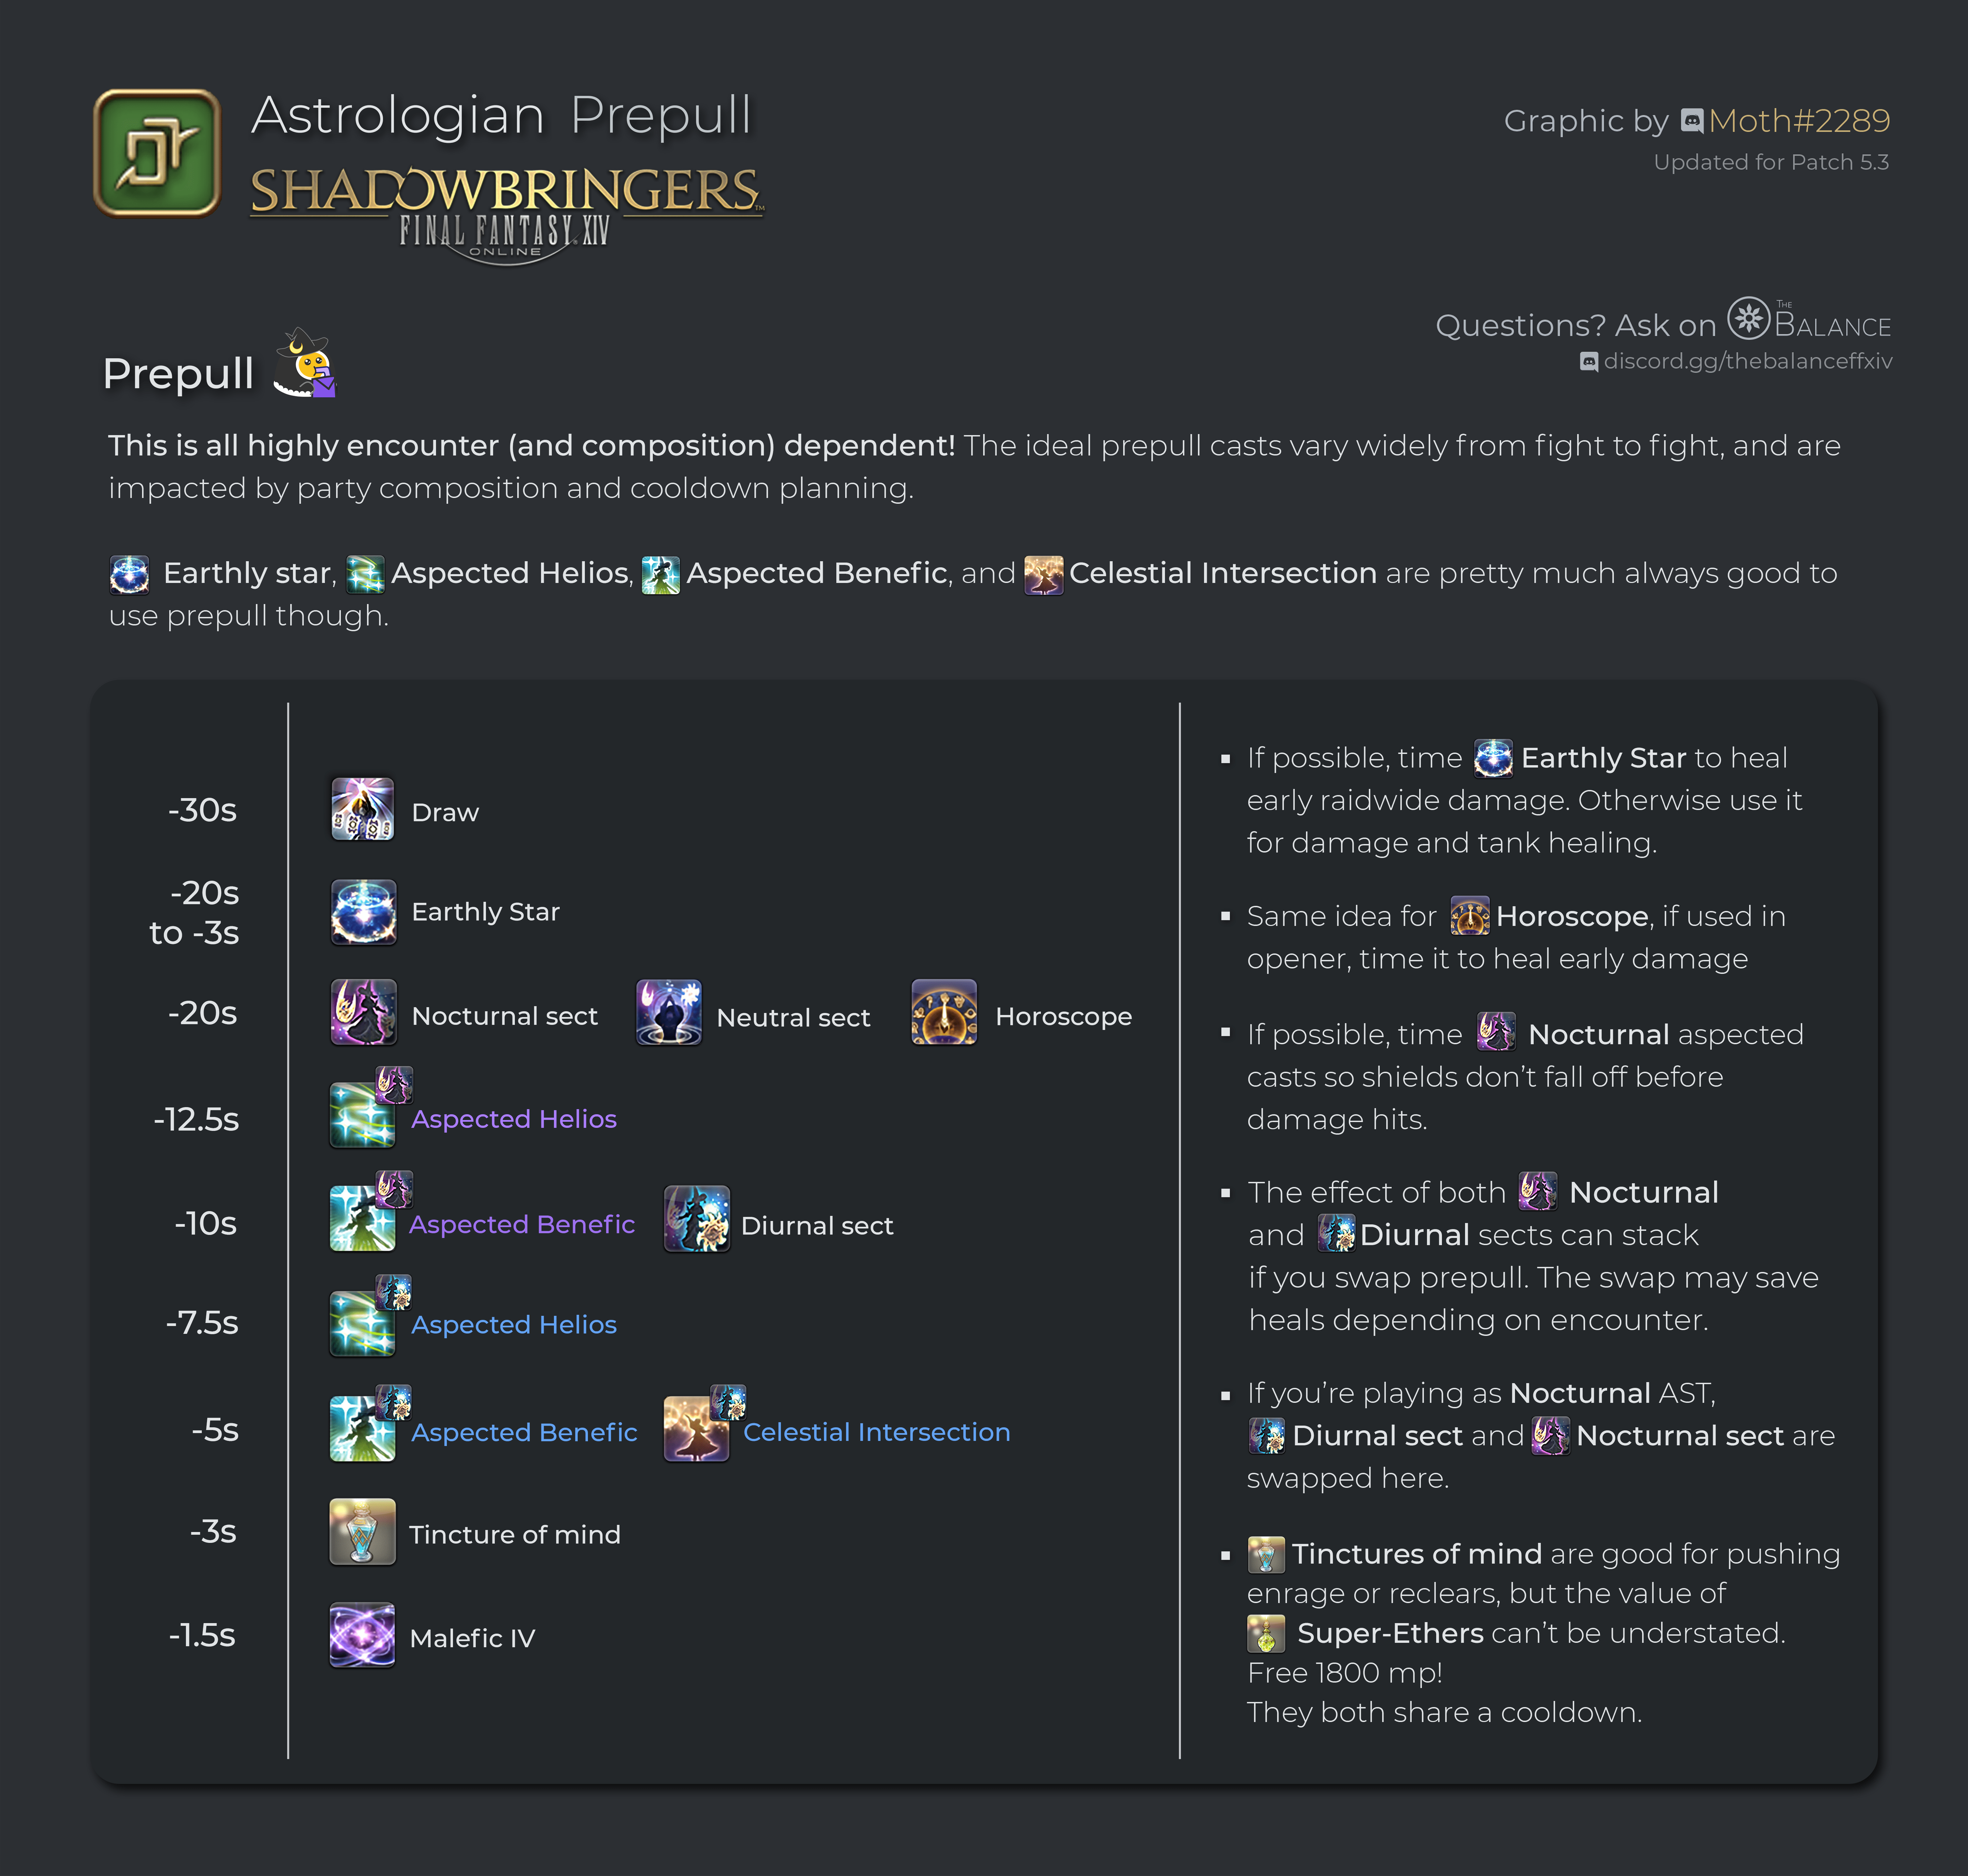Click the Aspected Benefic icon at -5s
Viewport: 1968px width, 1876px height.
[x=363, y=1428]
